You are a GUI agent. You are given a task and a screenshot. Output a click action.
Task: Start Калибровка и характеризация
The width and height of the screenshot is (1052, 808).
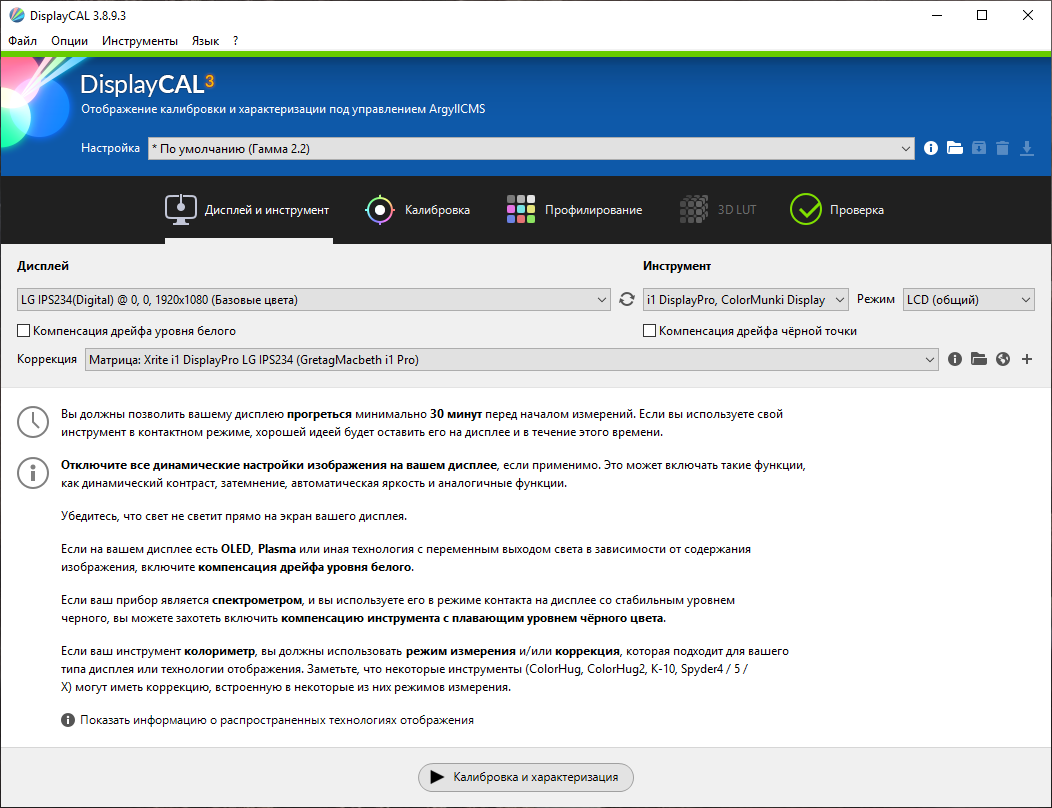click(x=525, y=777)
